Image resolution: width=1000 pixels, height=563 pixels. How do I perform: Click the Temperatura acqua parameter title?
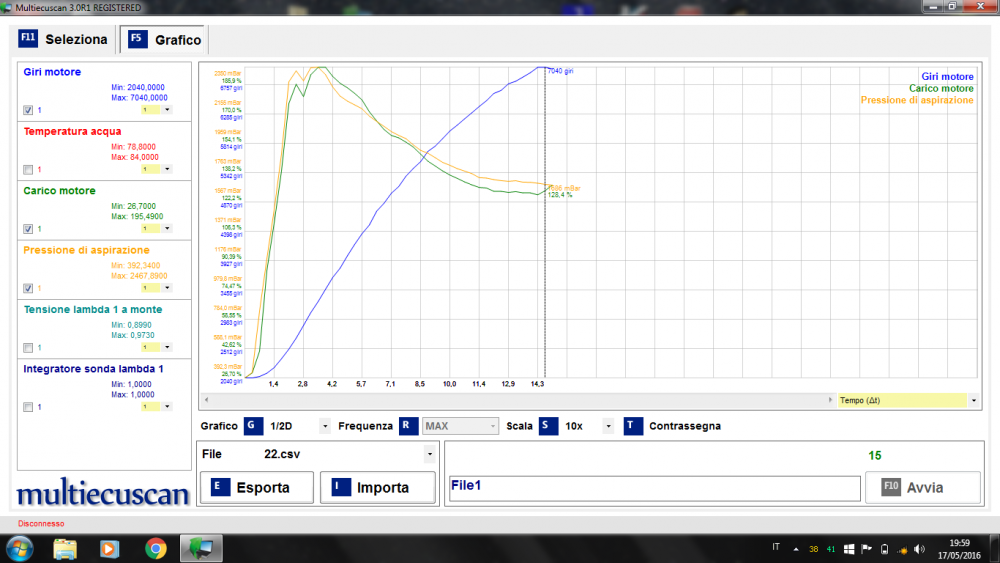click(x=72, y=131)
